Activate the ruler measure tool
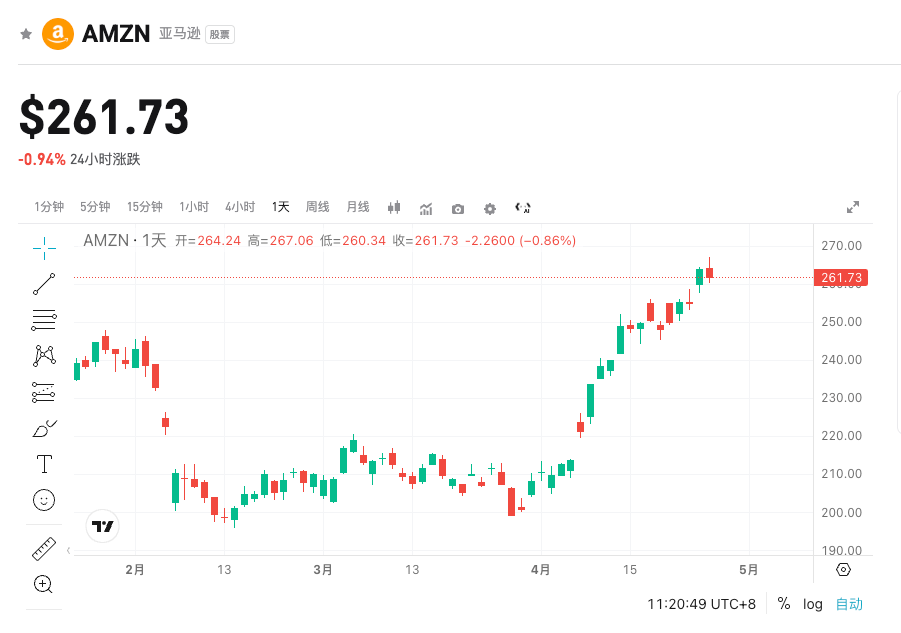The height and width of the screenshot is (633, 901). click(x=44, y=548)
